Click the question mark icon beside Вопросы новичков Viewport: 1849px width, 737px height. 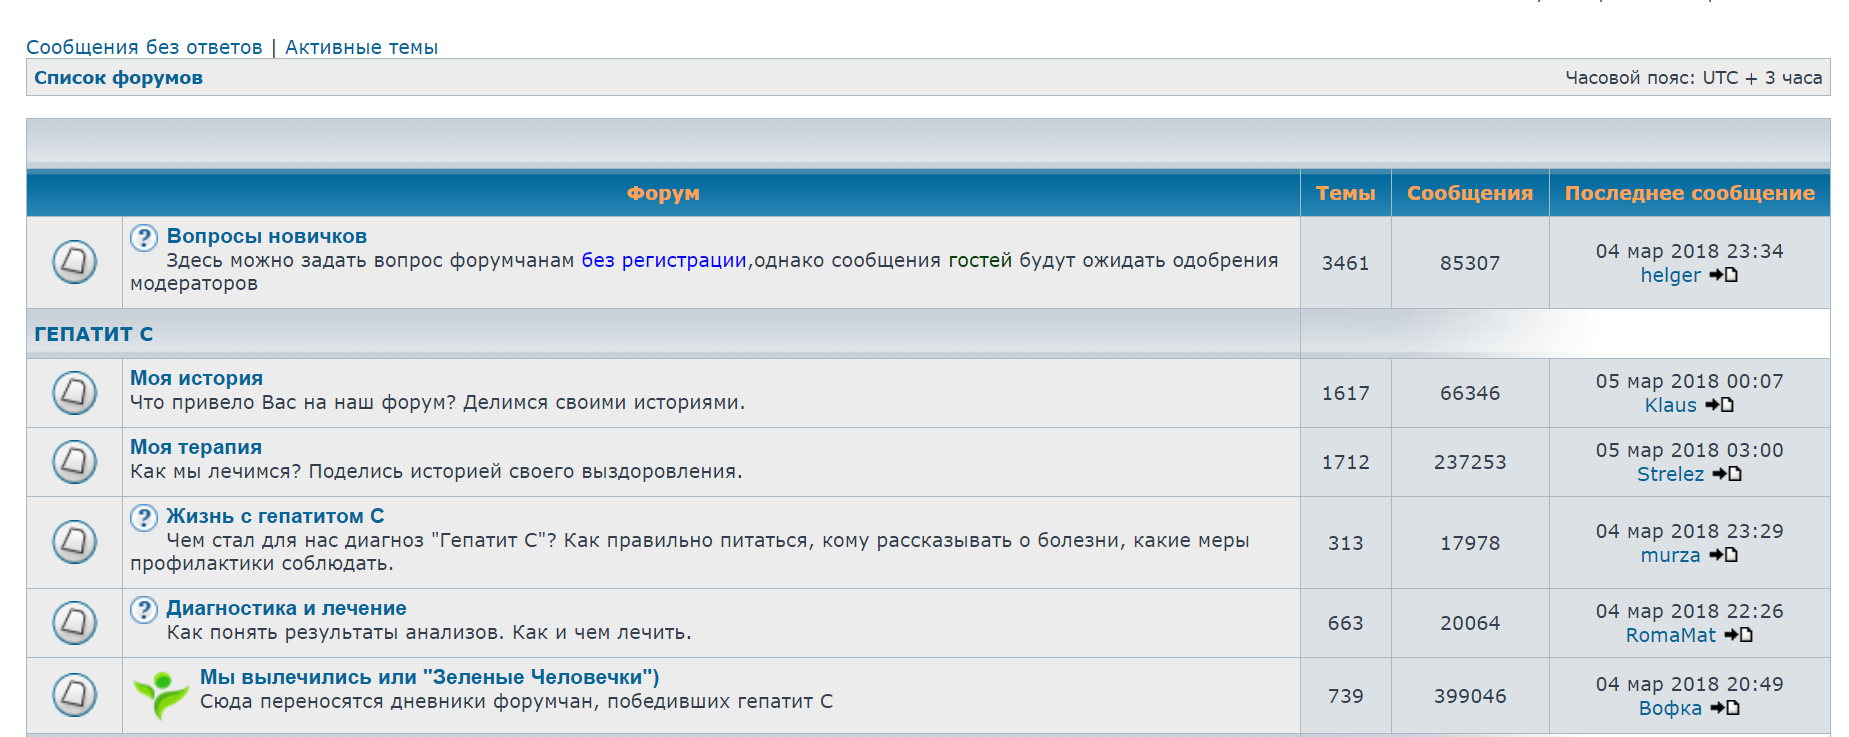point(144,237)
